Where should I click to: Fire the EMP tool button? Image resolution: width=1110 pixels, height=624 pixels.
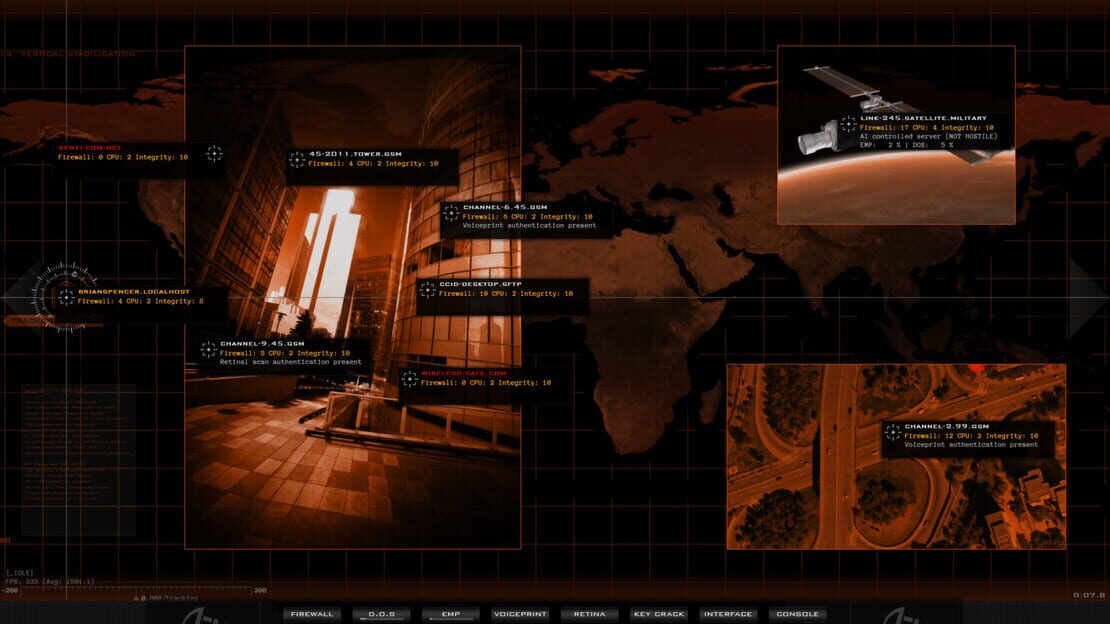point(451,614)
